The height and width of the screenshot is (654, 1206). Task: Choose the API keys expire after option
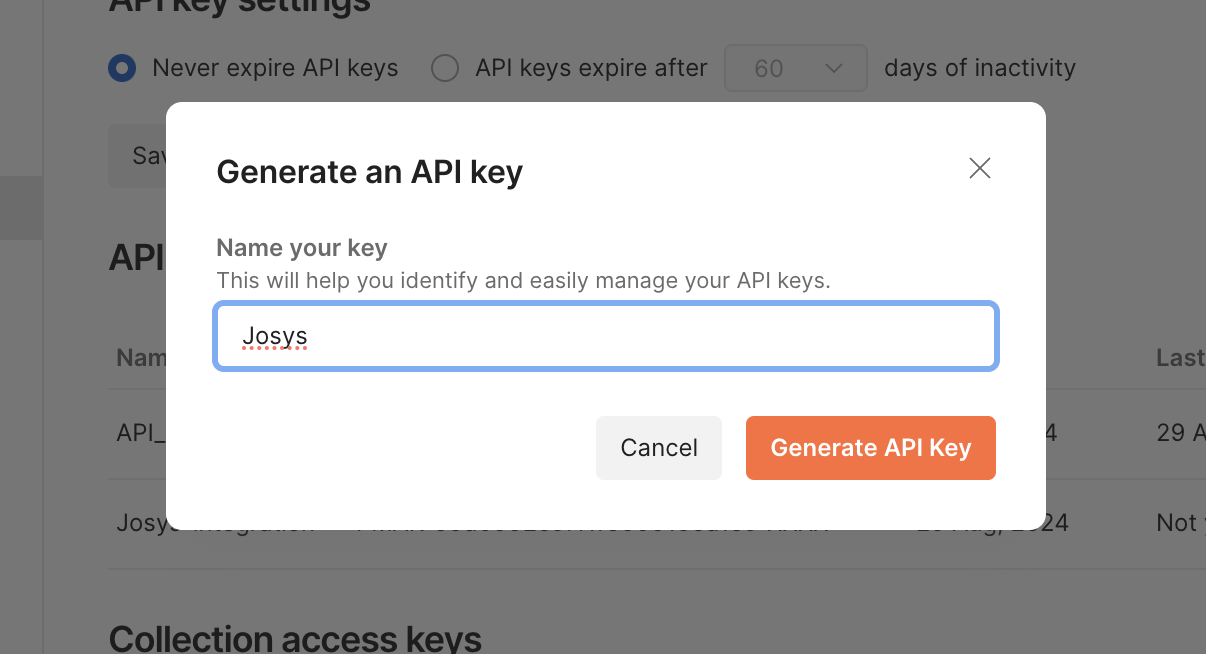pyautogui.click(x=445, y=68)
